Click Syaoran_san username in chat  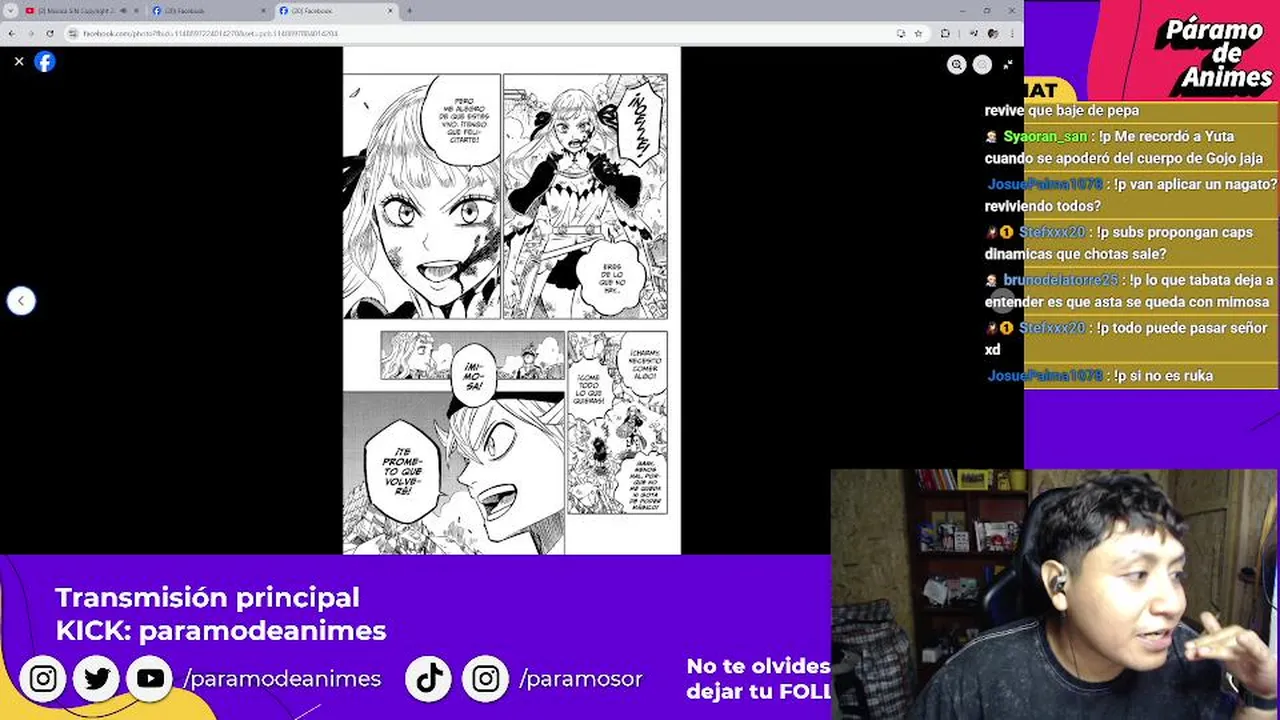(1045, 136)
